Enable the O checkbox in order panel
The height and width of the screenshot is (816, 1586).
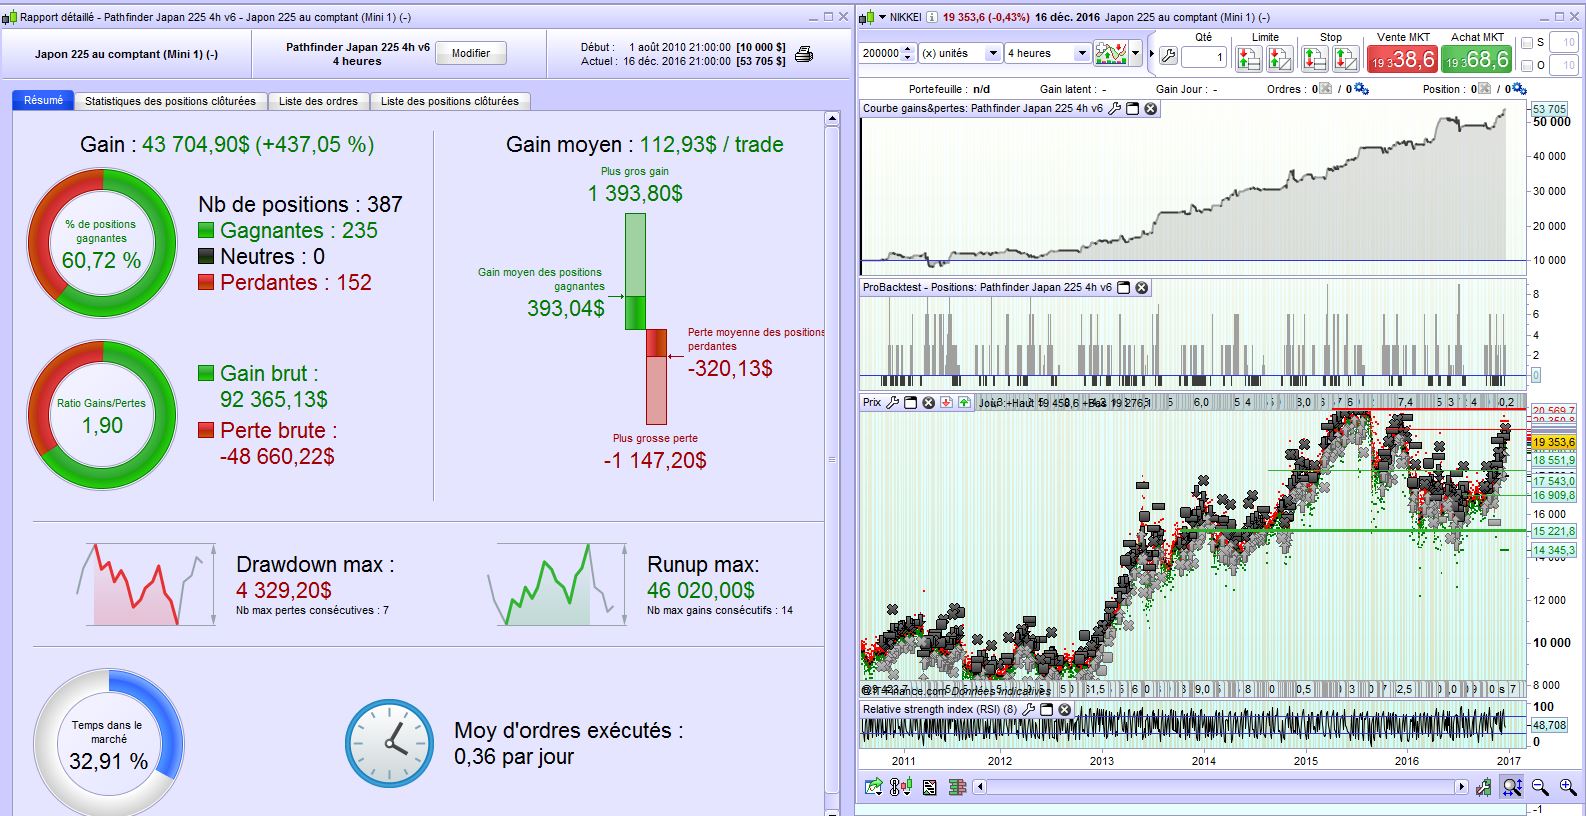click(1527, 66)
